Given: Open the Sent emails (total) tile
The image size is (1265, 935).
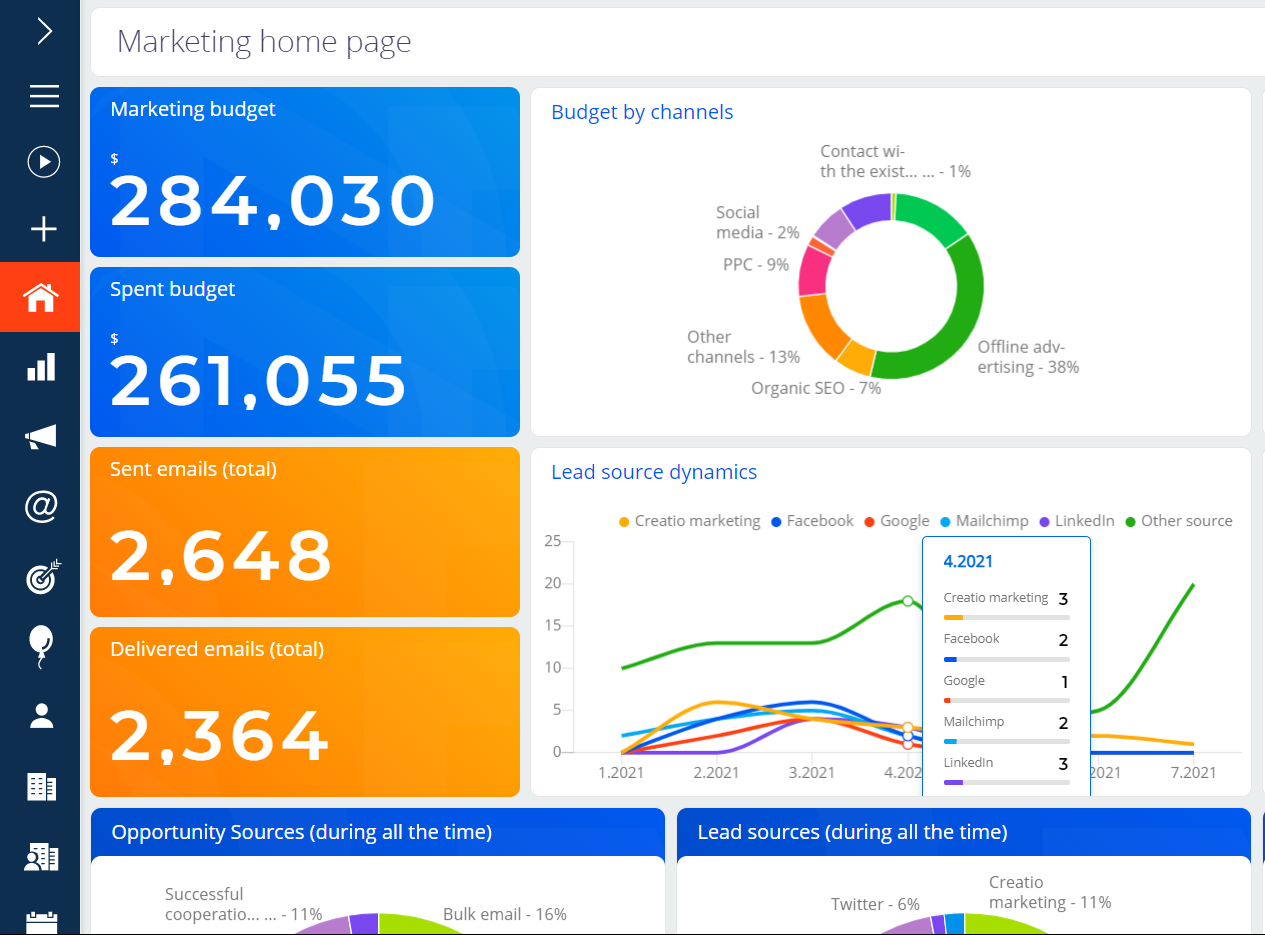Looking at the screenshot, I should 305,532.
